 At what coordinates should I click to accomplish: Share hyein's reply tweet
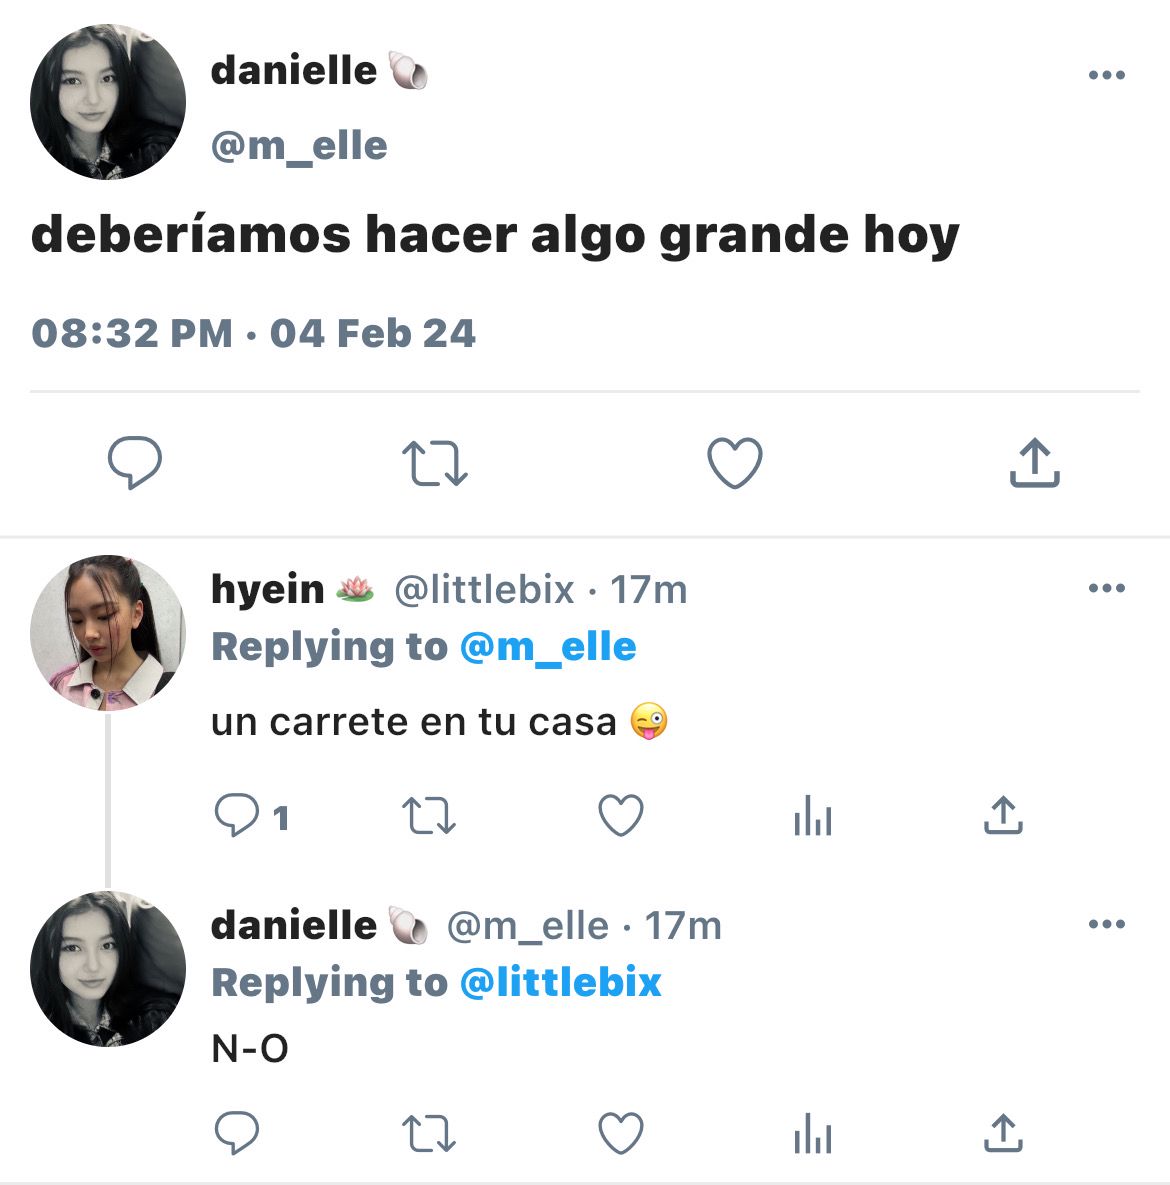[x=1003, y=815]
